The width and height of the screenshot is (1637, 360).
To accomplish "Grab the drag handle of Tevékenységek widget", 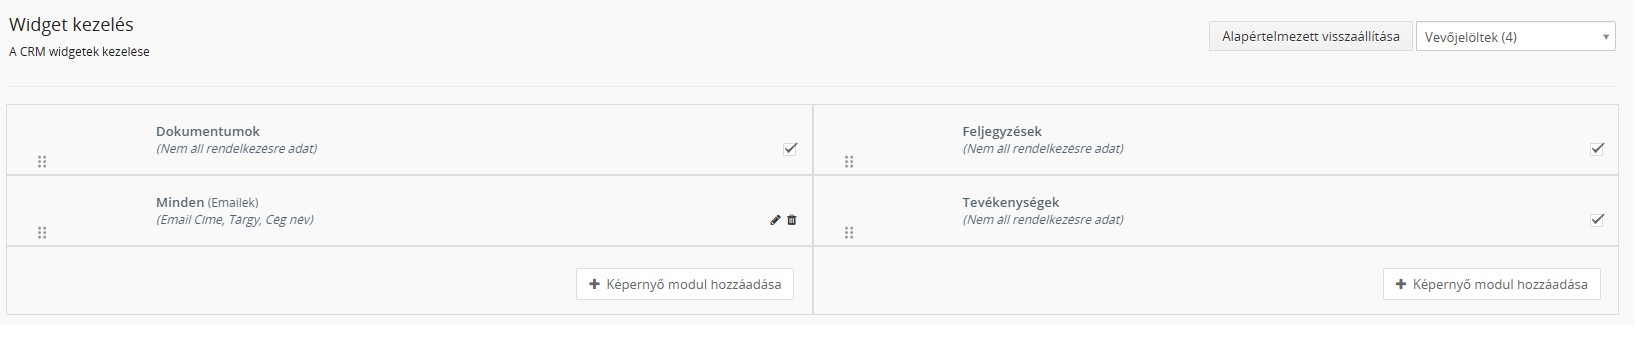I will point(849,232).
